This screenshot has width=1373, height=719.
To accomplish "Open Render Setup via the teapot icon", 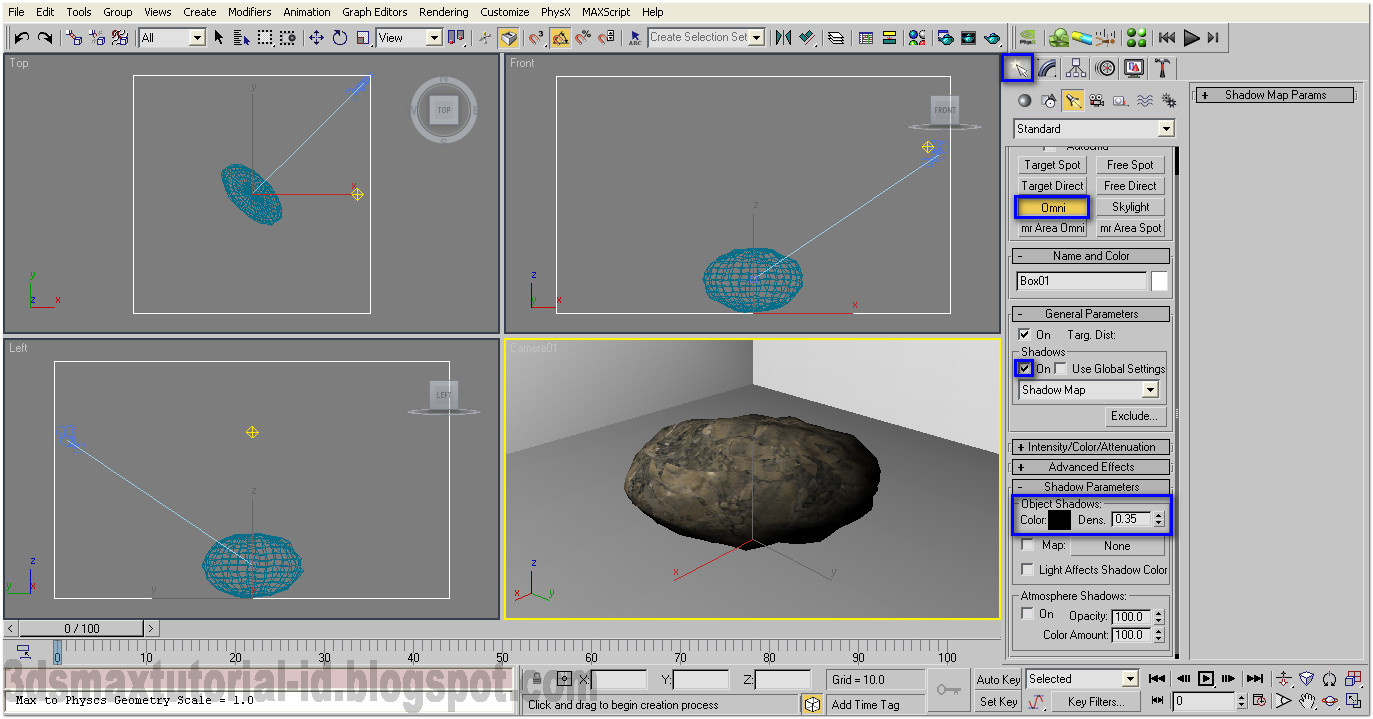I will point(944,37).
